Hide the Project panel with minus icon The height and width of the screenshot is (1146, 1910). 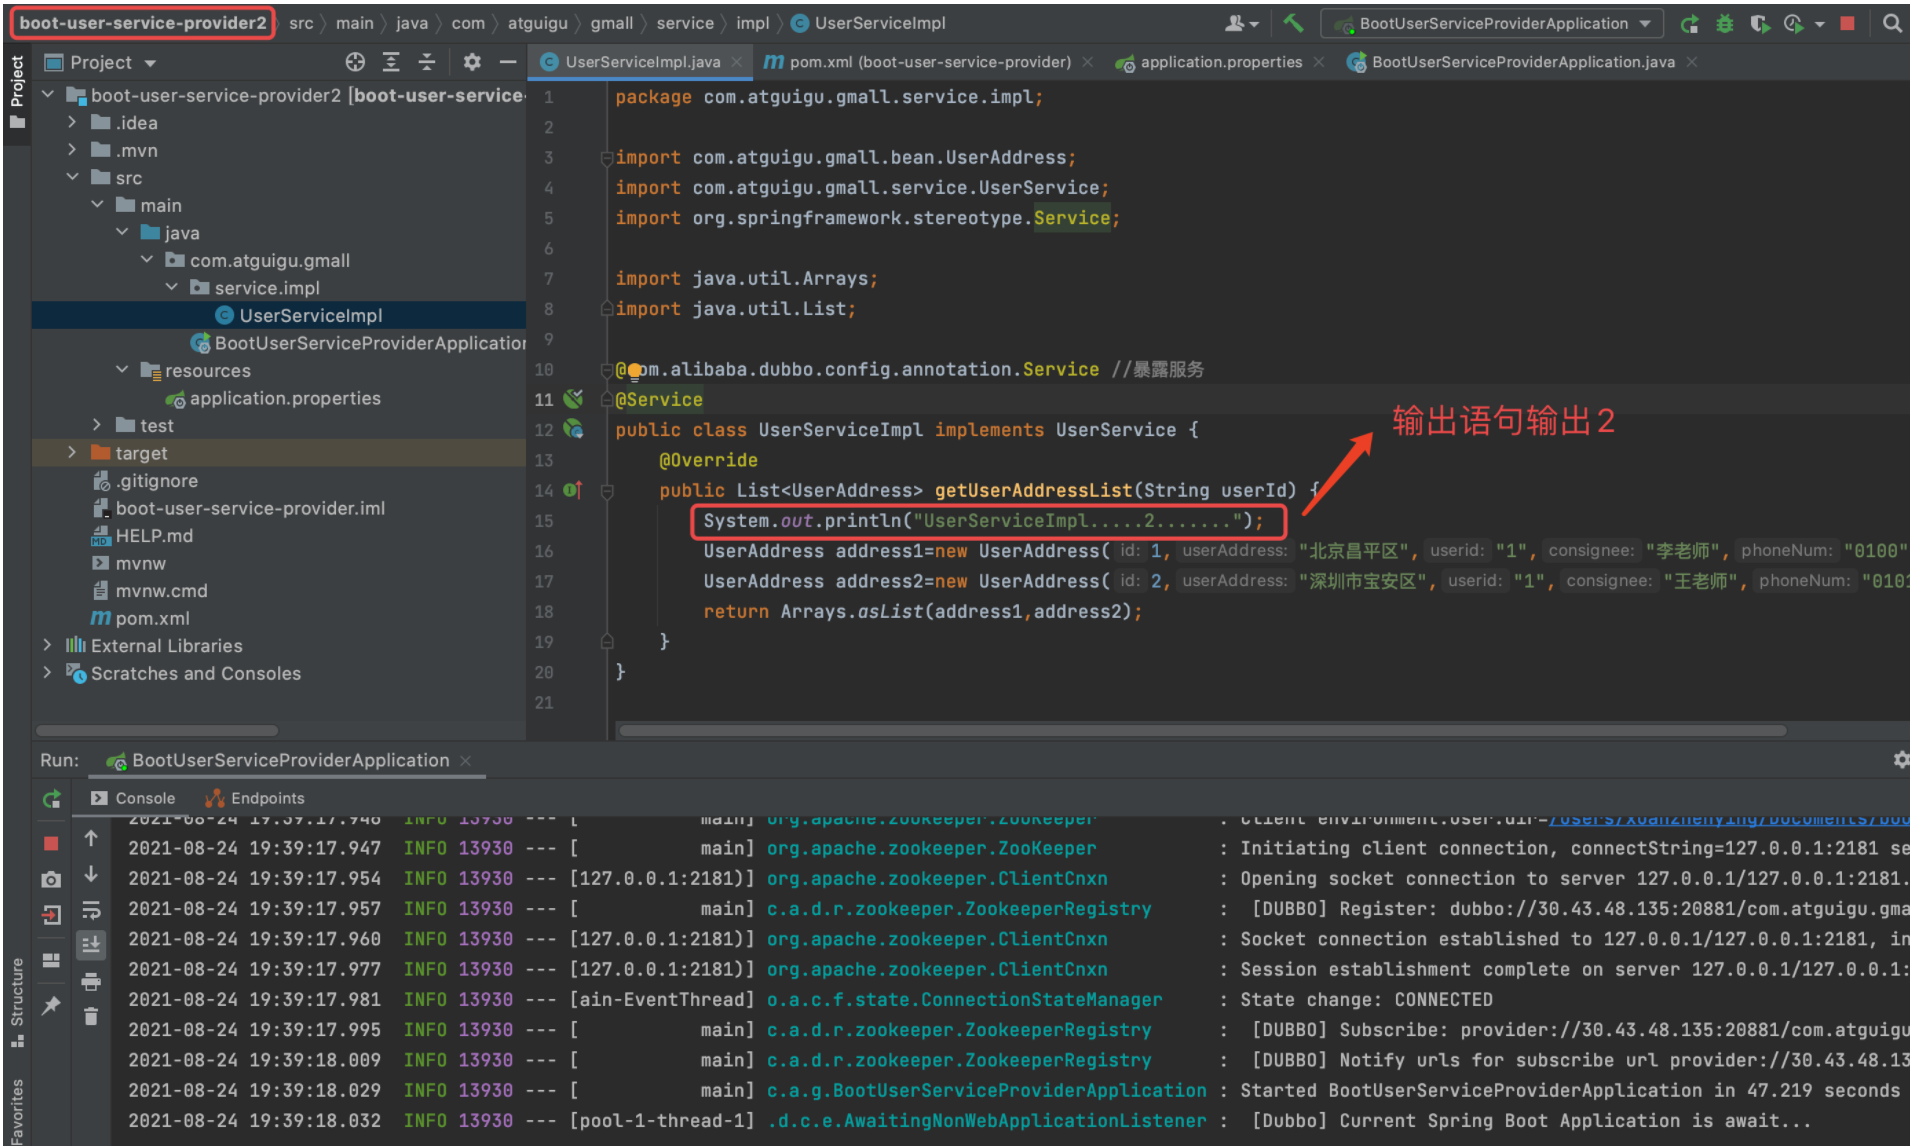pos(508,62)
